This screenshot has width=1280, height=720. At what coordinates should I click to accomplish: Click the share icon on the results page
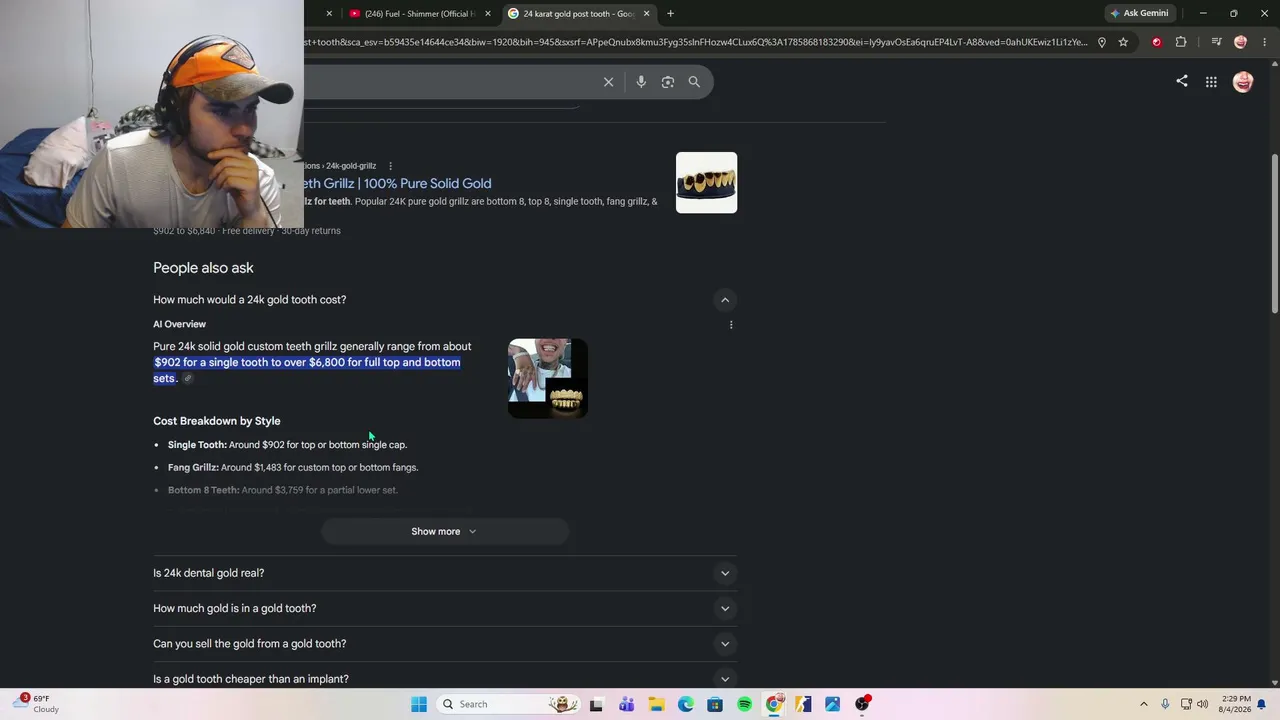coord(1182,81)
